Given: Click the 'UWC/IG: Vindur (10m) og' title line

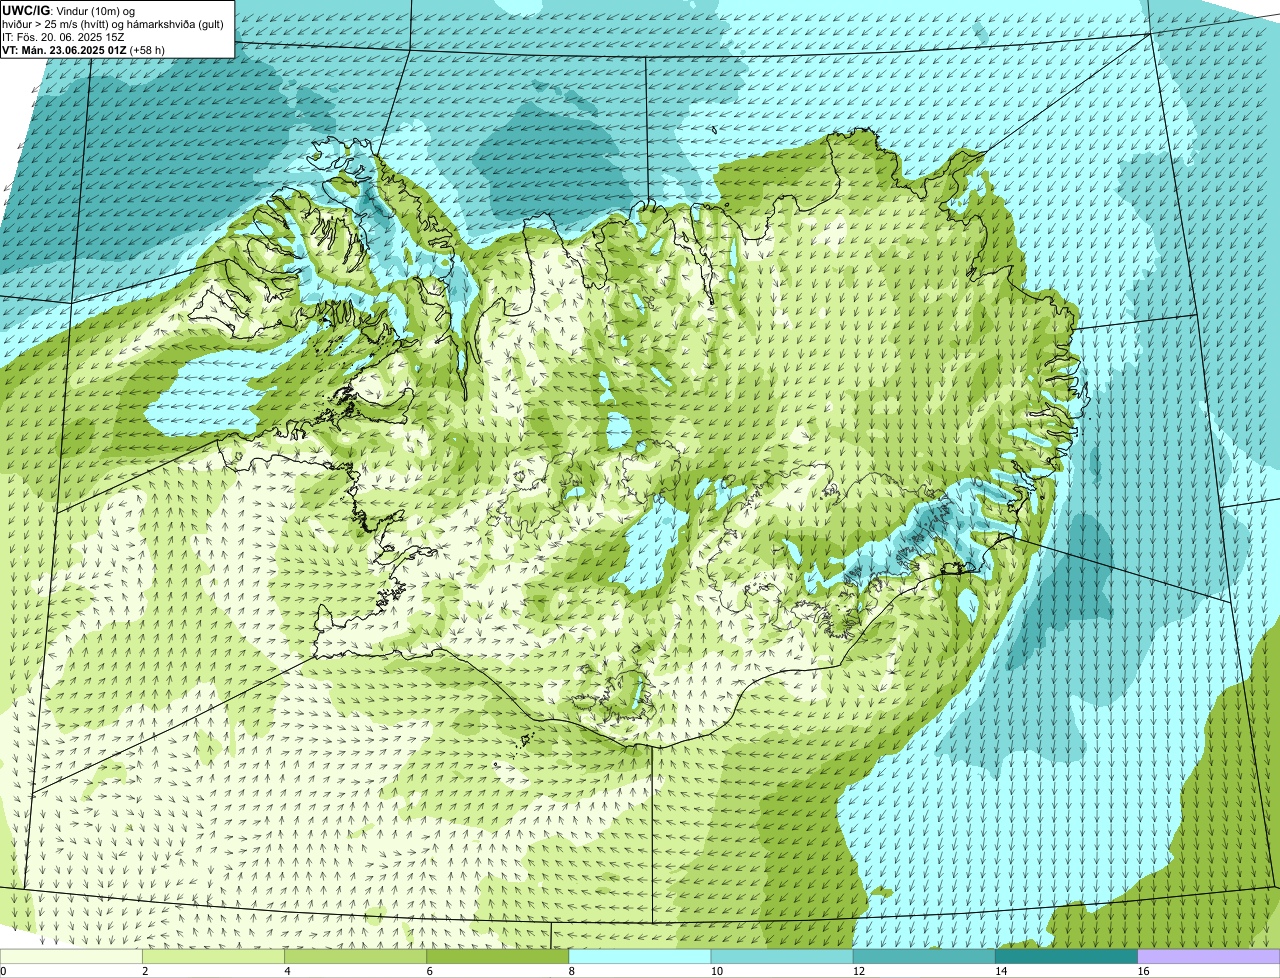Looking at the screenshot, I should (x=69, y=10).
